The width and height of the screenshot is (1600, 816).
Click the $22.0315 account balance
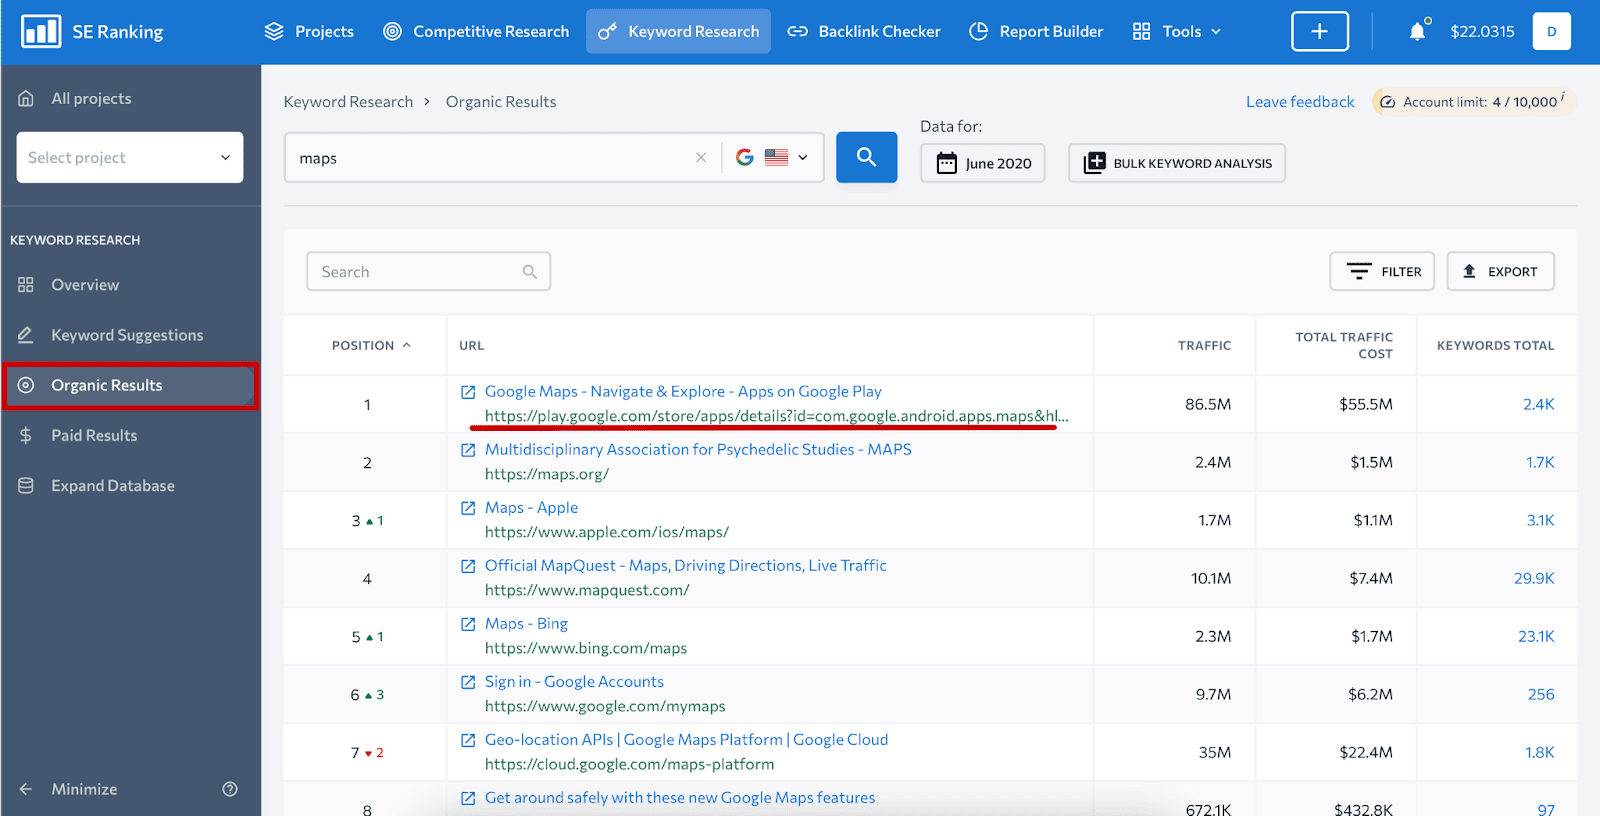(x=1482, y=32)
